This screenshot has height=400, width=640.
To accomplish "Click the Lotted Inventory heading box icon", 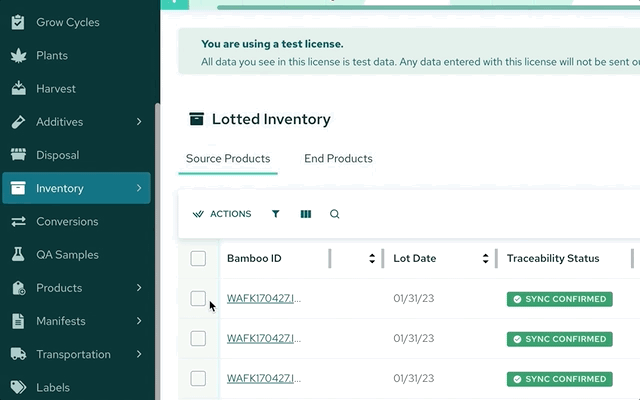I will pyautogui.click(x=196, y=119).
